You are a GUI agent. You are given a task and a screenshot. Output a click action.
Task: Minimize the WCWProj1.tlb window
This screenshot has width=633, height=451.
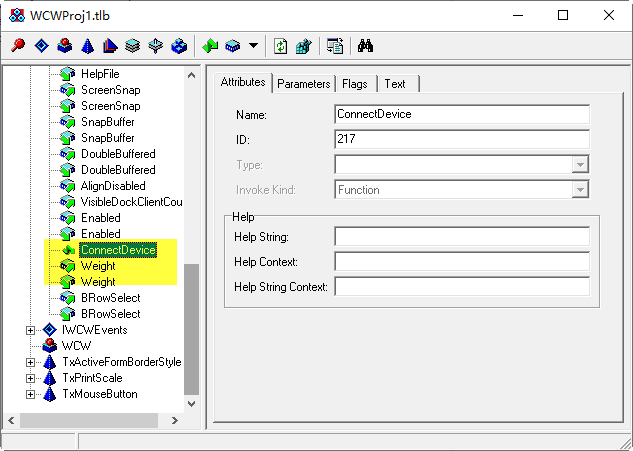pos(518,15)
